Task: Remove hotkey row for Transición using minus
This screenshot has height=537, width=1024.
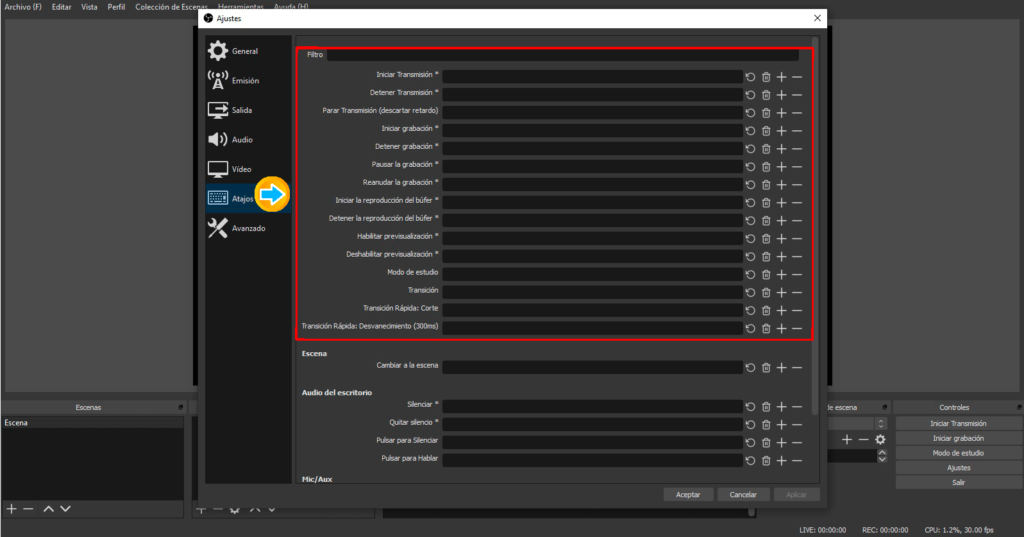Action: click(x=797, y=292)
